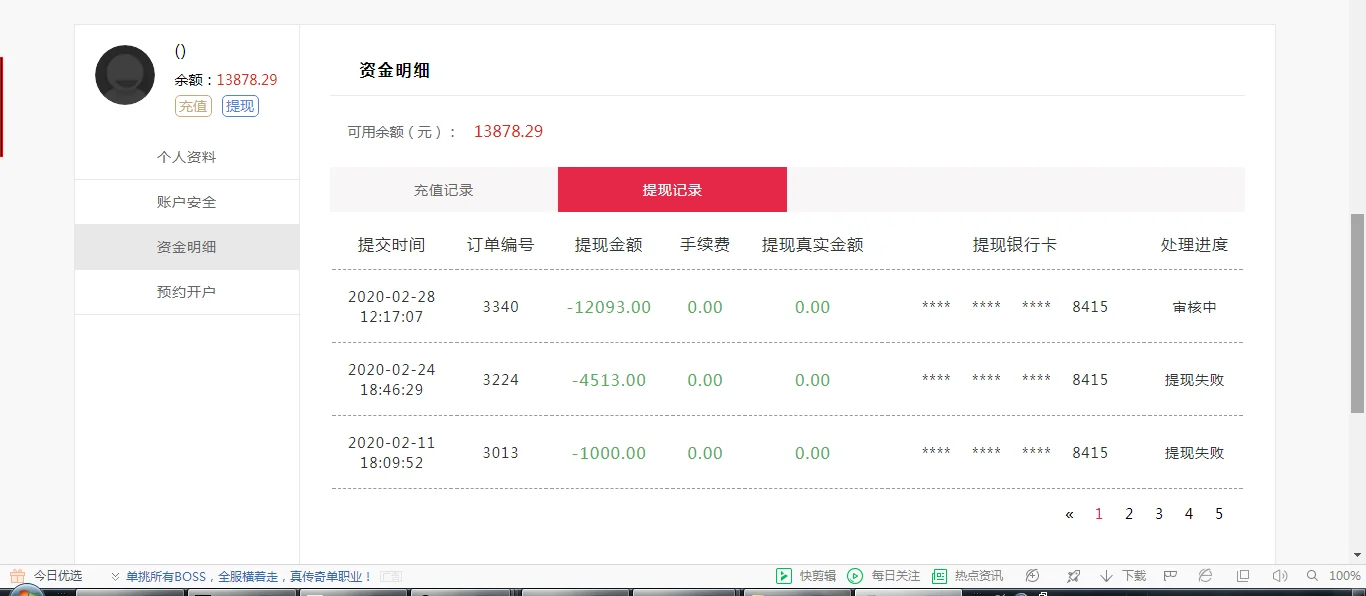Go to pagination page 5
1366x596 pixels.
tap(1219, 514)
